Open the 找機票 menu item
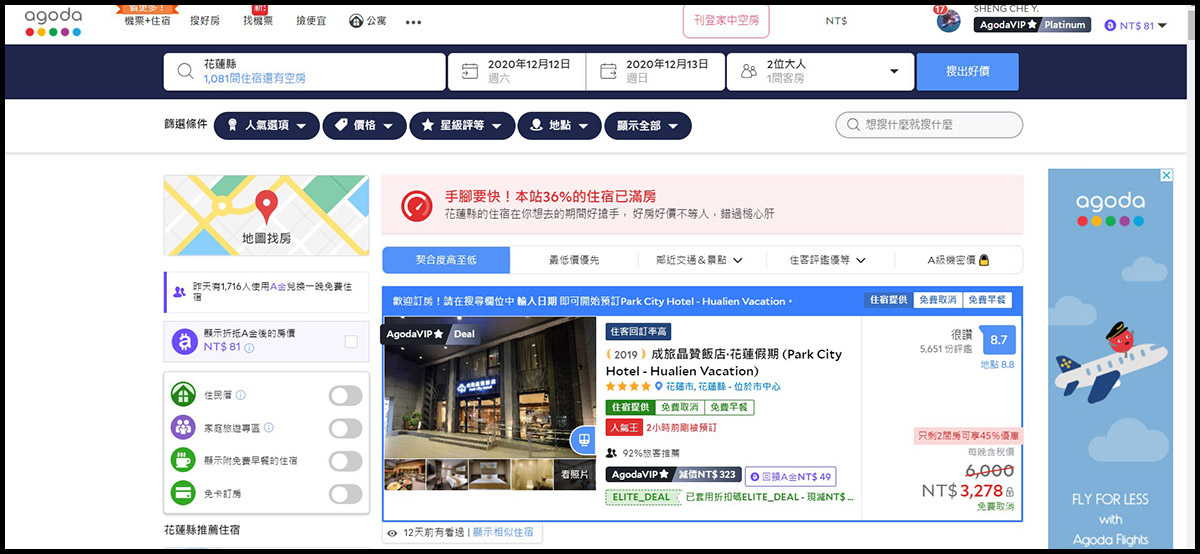The image size is (1200, 554). pyautogui.click(x=258, y=21)
